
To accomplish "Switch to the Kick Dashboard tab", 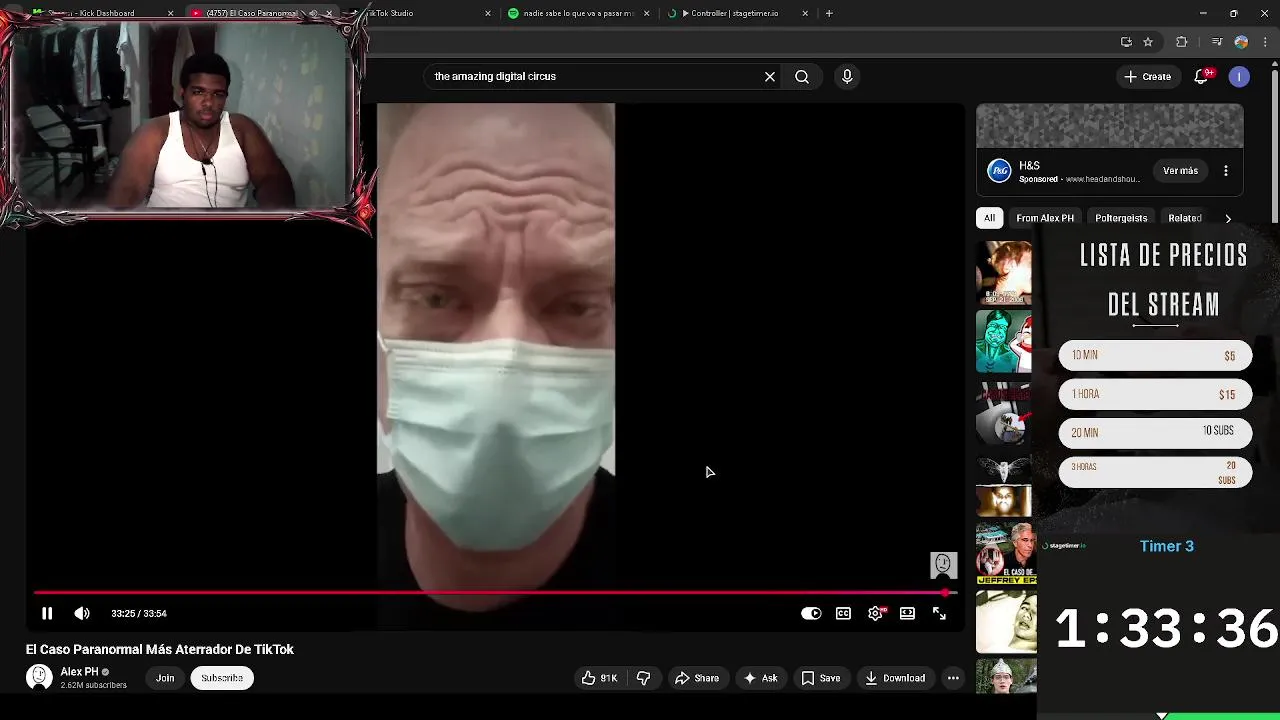I will [x=100, y=13].
